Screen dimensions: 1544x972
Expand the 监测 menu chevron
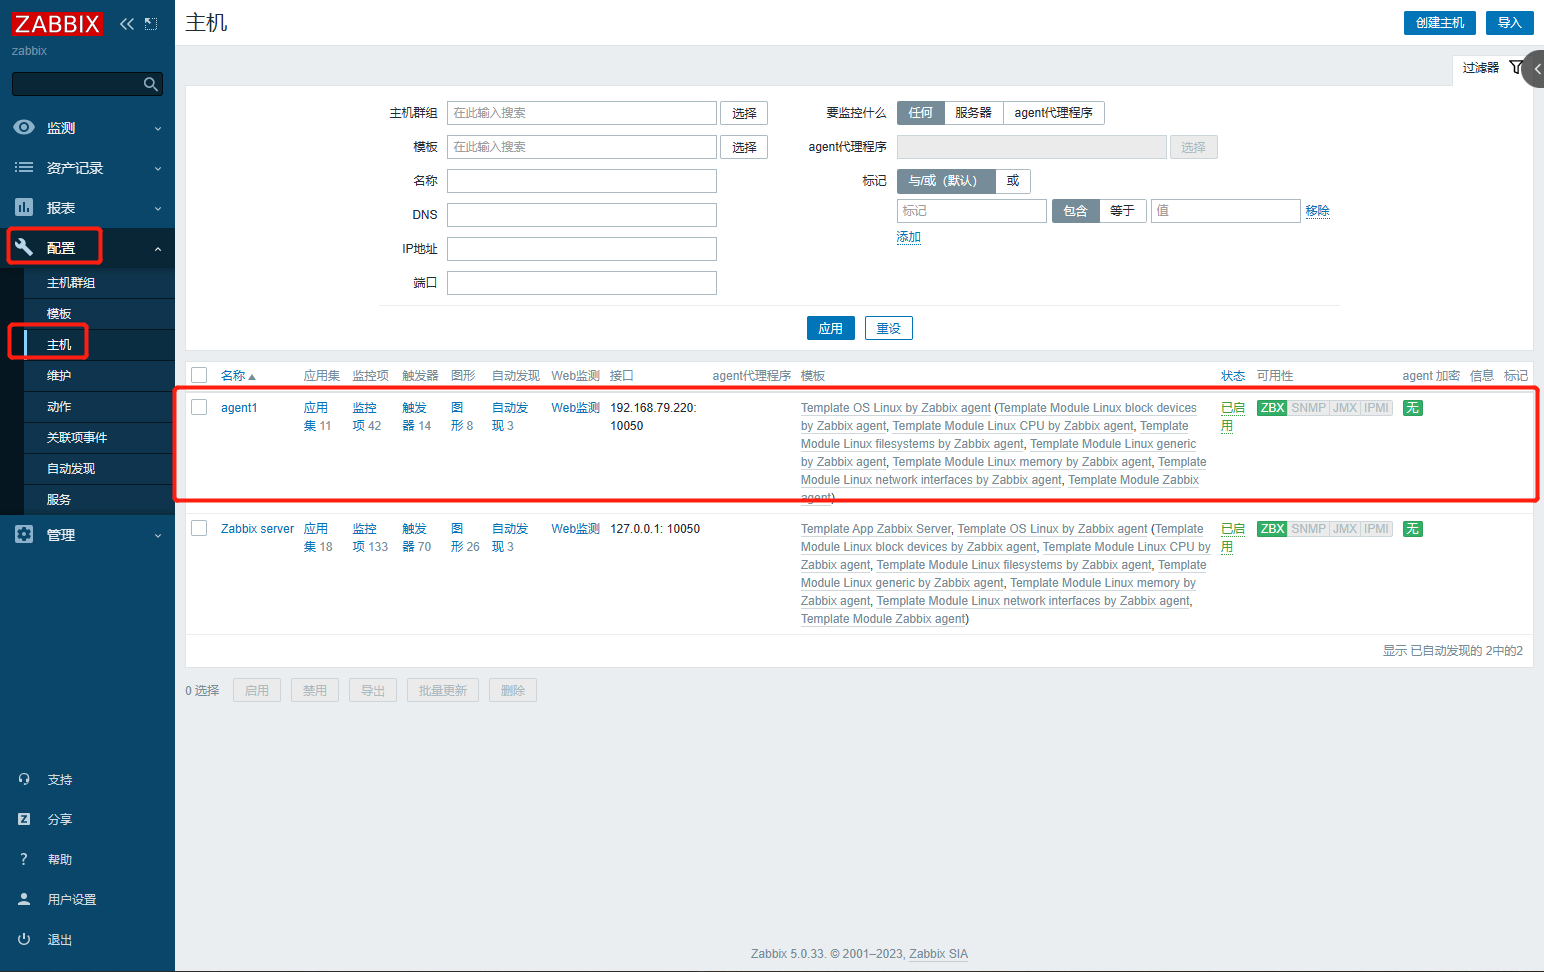coord(158,129)
